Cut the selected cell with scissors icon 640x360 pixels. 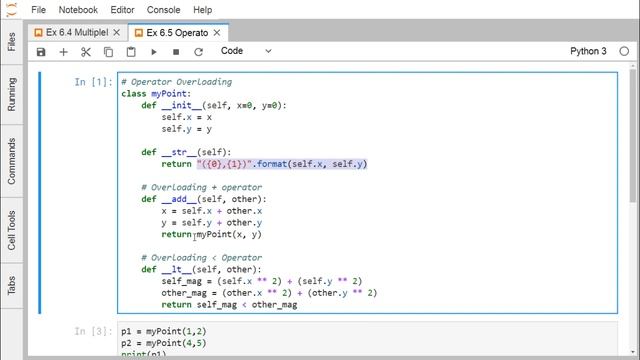[86, 52]
